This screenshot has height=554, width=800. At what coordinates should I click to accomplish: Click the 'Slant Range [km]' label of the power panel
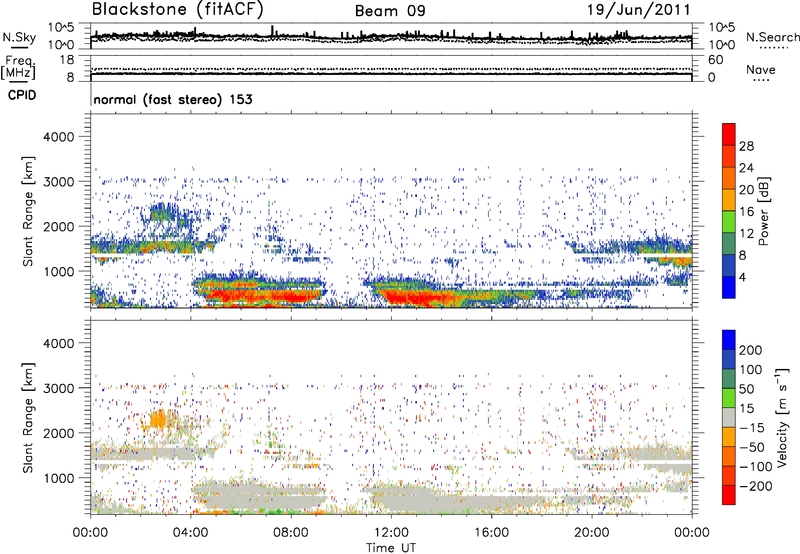[28, 211]
